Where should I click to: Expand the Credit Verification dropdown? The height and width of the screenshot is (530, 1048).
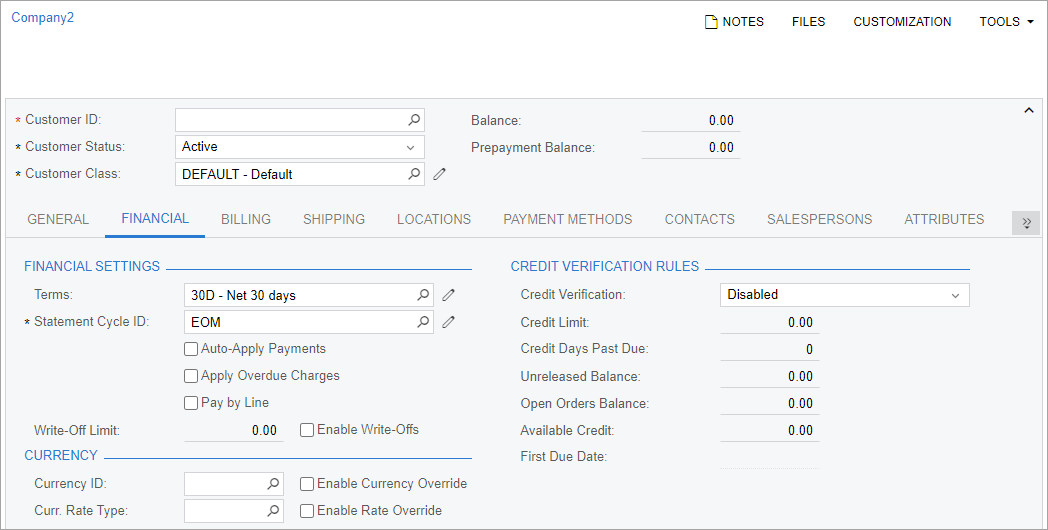pos(955,295)
